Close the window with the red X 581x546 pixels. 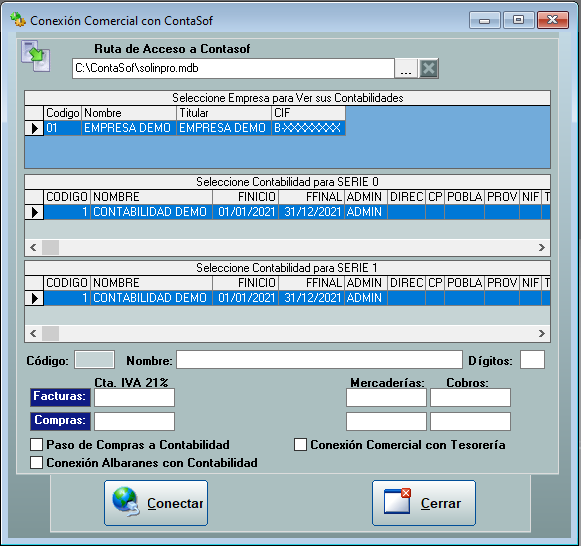(x=553, y=20)
